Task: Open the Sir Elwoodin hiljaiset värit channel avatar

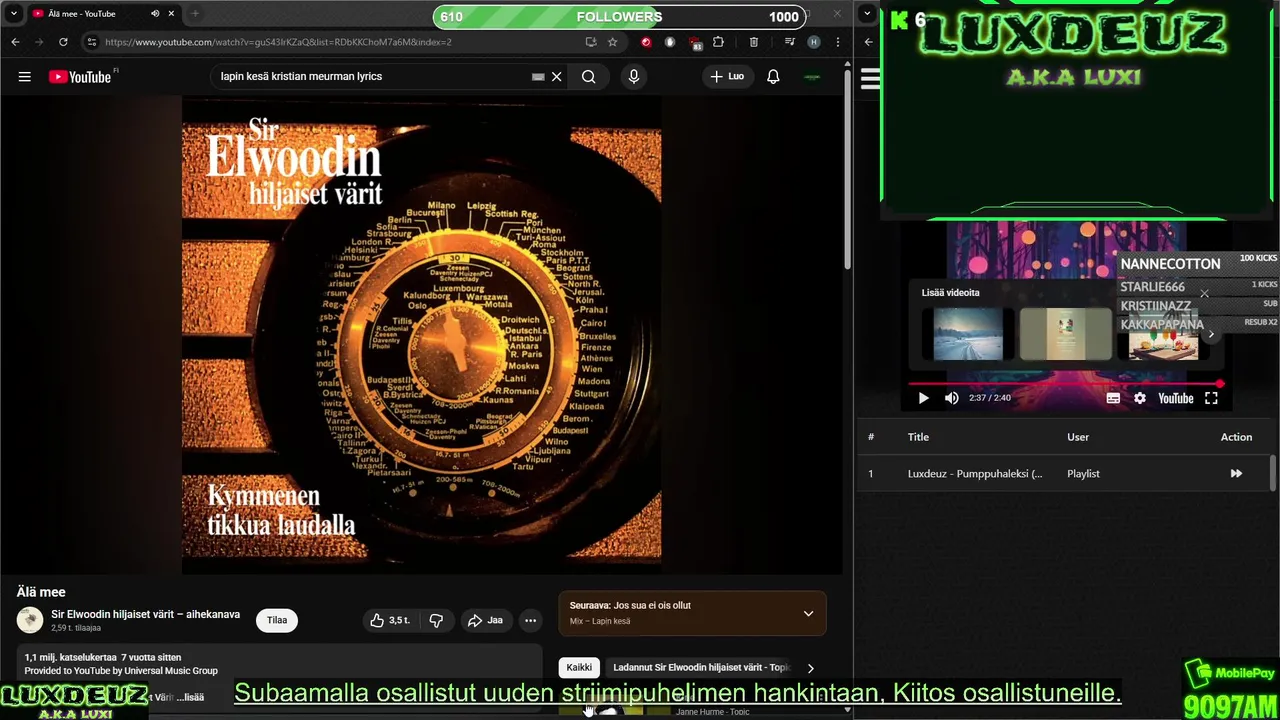Action: 30,620
